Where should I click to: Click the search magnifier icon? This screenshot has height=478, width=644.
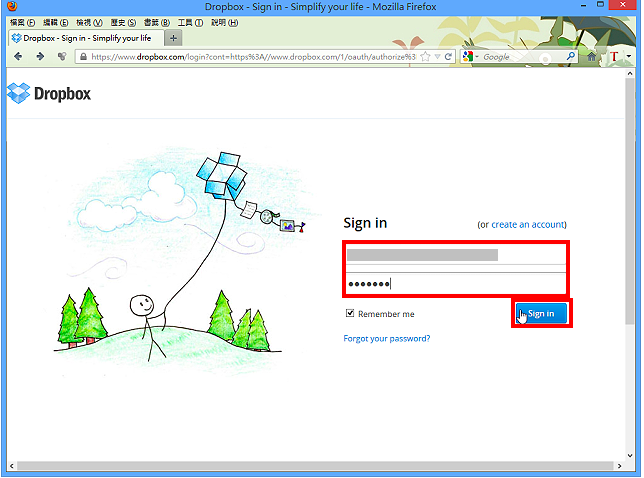570,56
